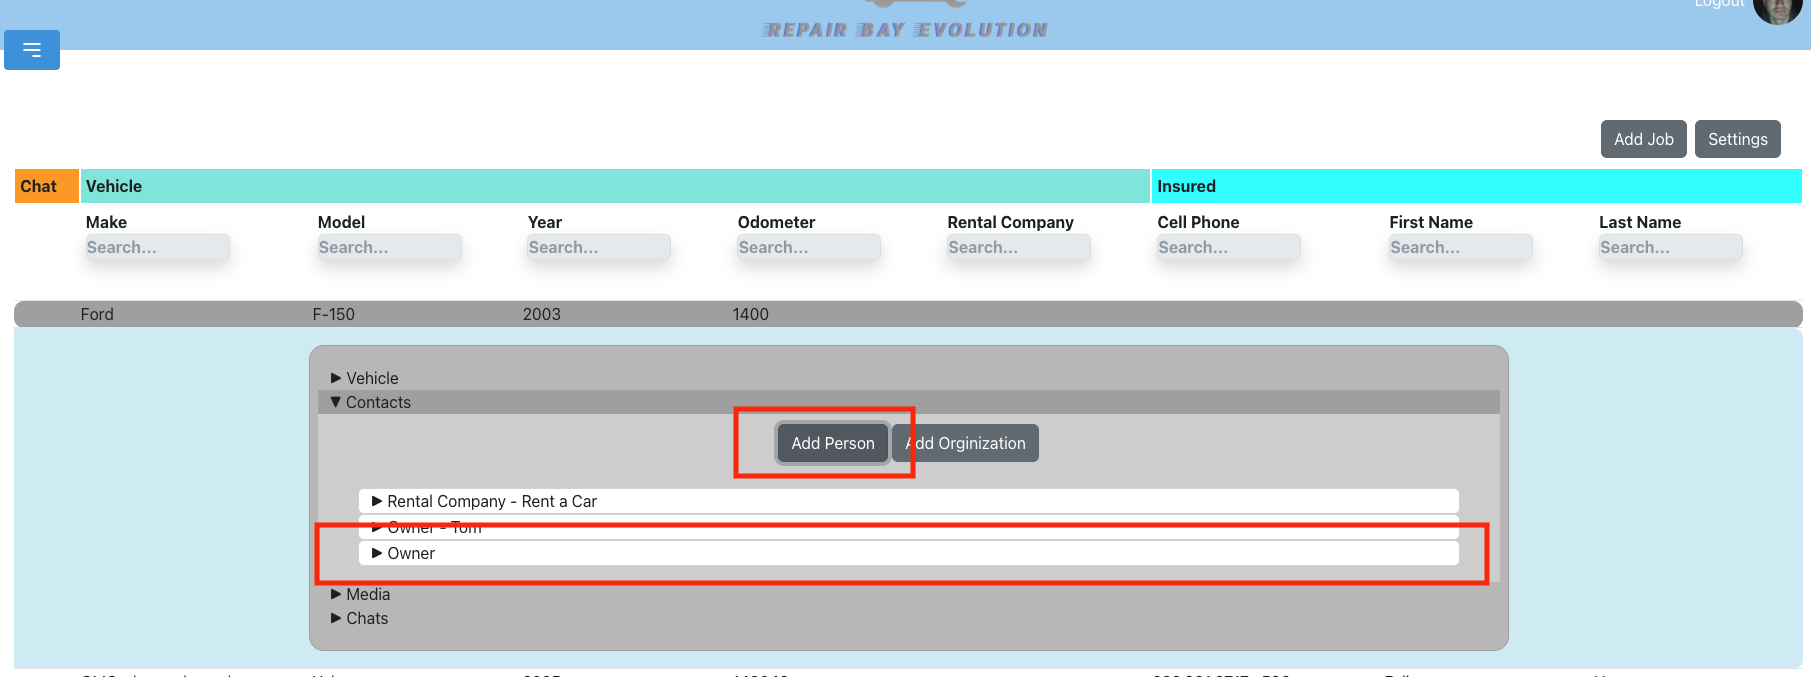Click the Cell Phone search field
The image size is (1811, 677).
coord(1228,247)
